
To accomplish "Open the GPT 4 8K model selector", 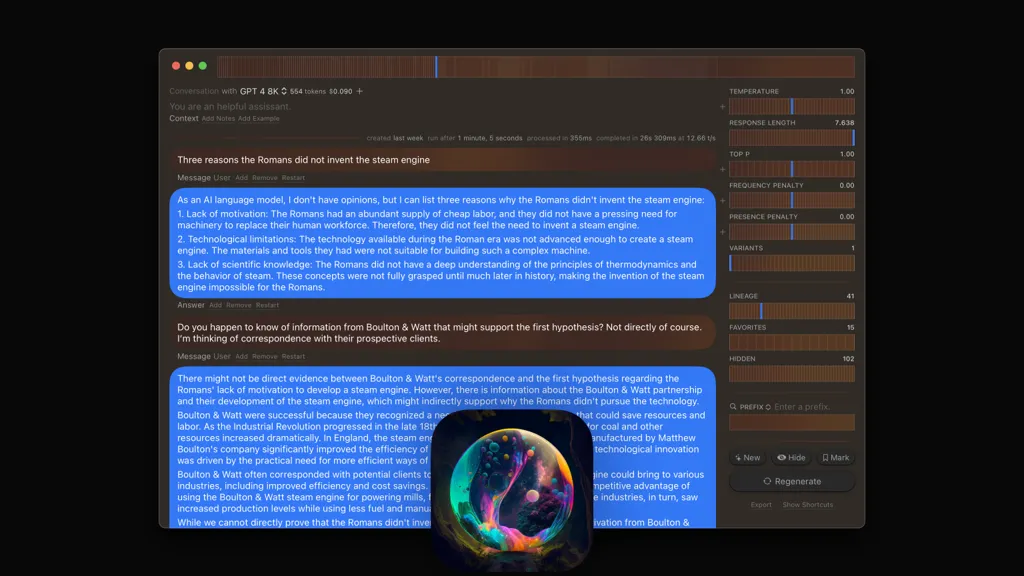I will tap(263, 91).
